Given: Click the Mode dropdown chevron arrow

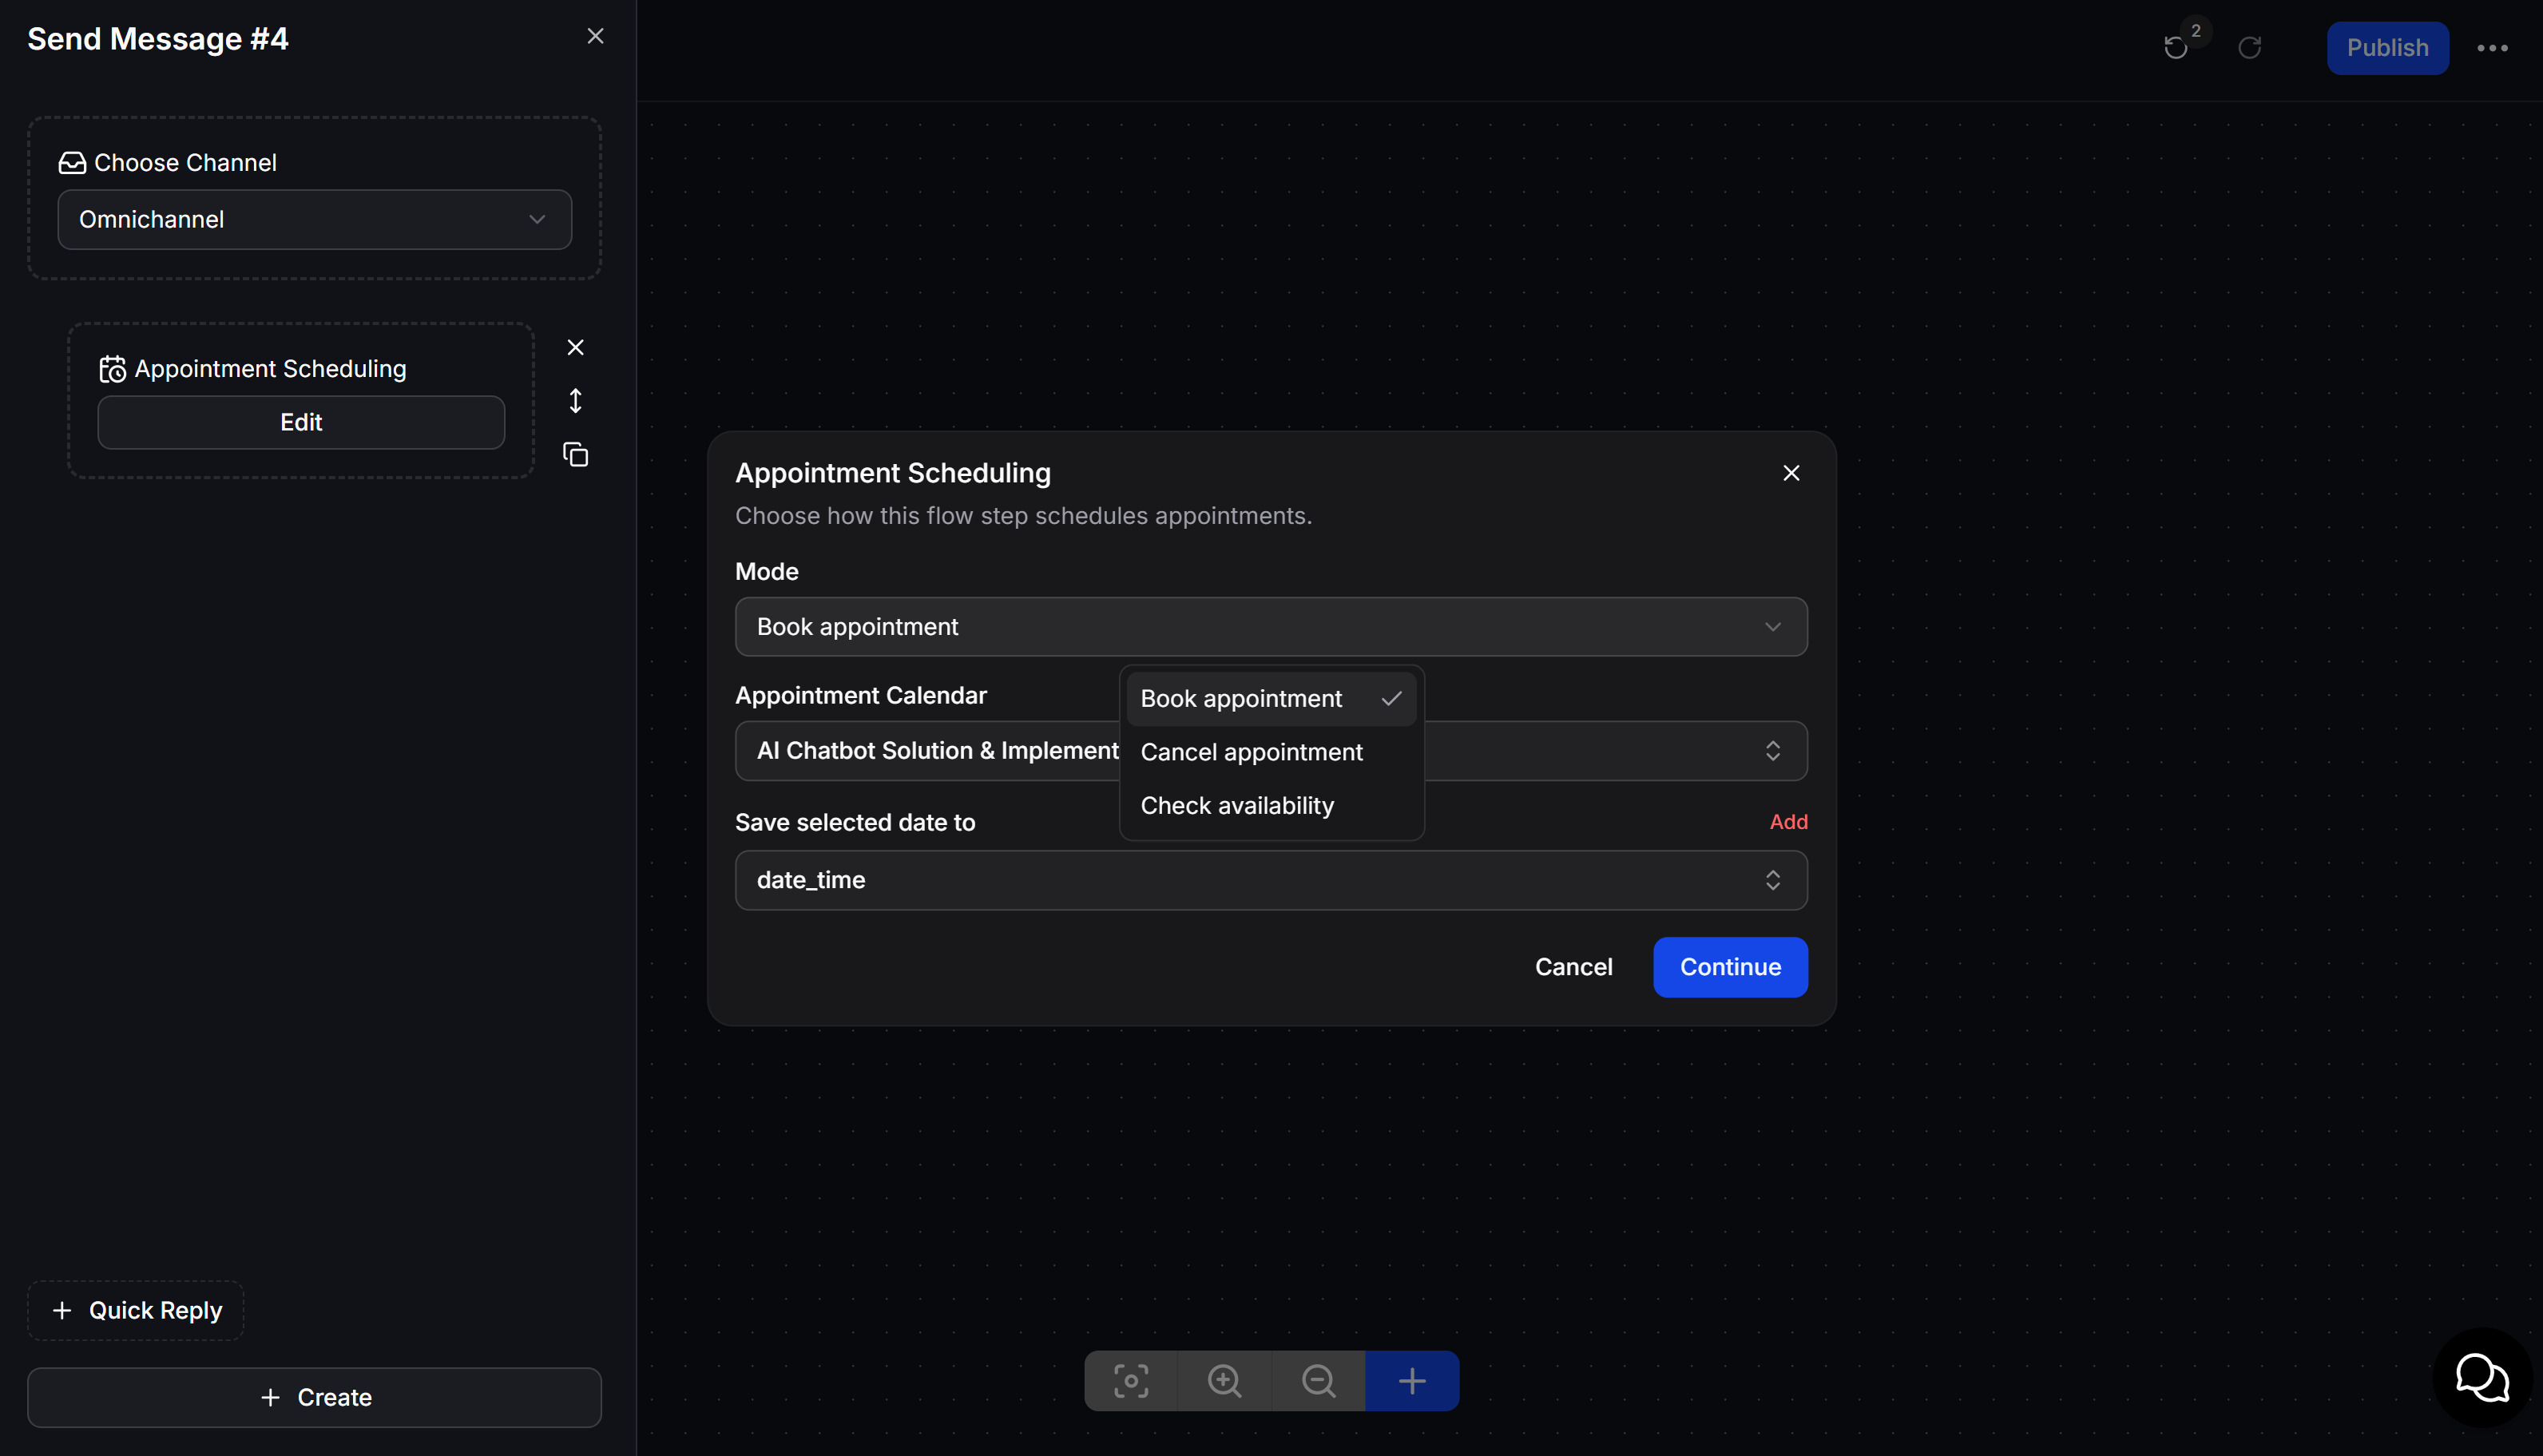Looking at the screenshot, I should coord(1772,627).
